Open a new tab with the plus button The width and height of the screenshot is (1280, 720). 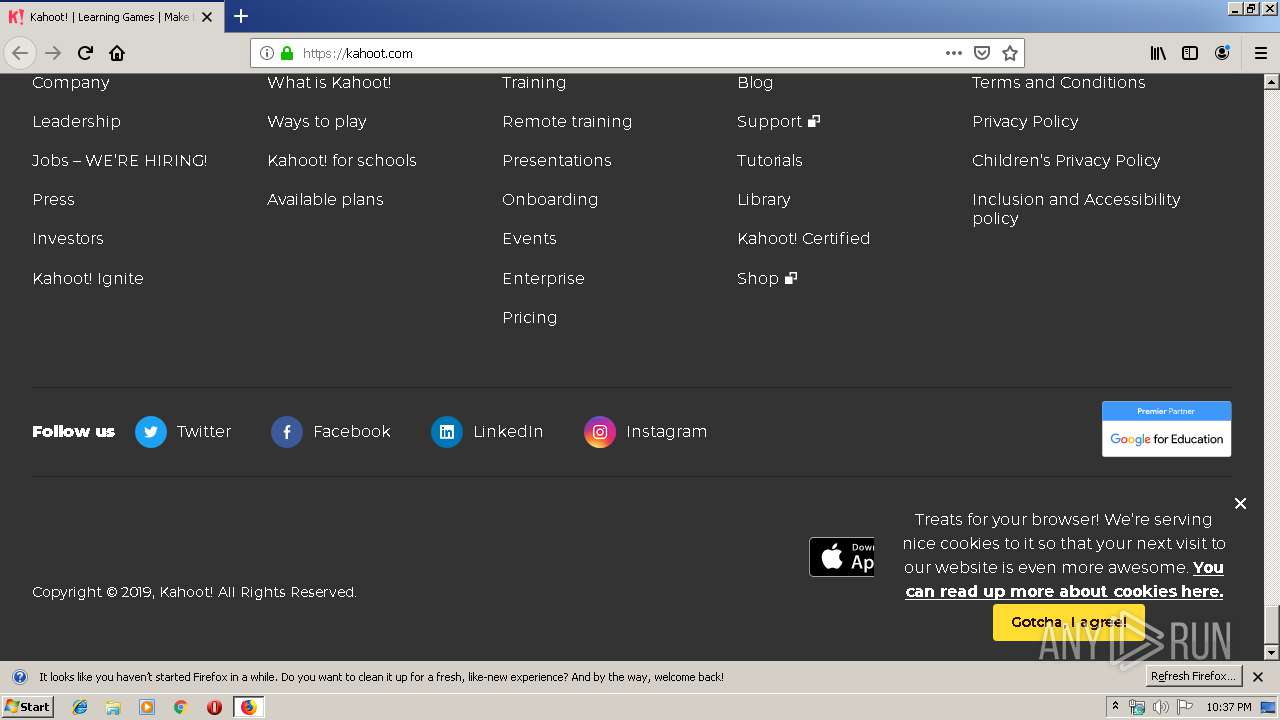pyautogui.click(x=241, y=16)
